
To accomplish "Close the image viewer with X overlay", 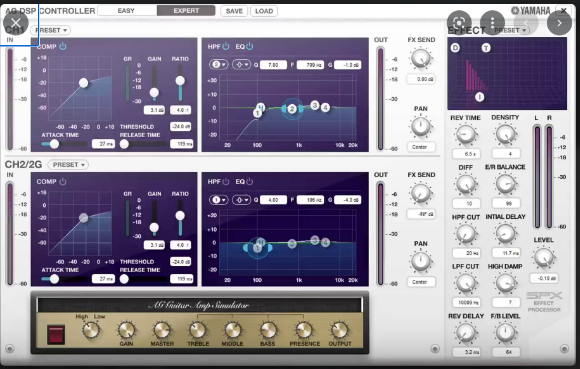I will click(x=16, y=23).
